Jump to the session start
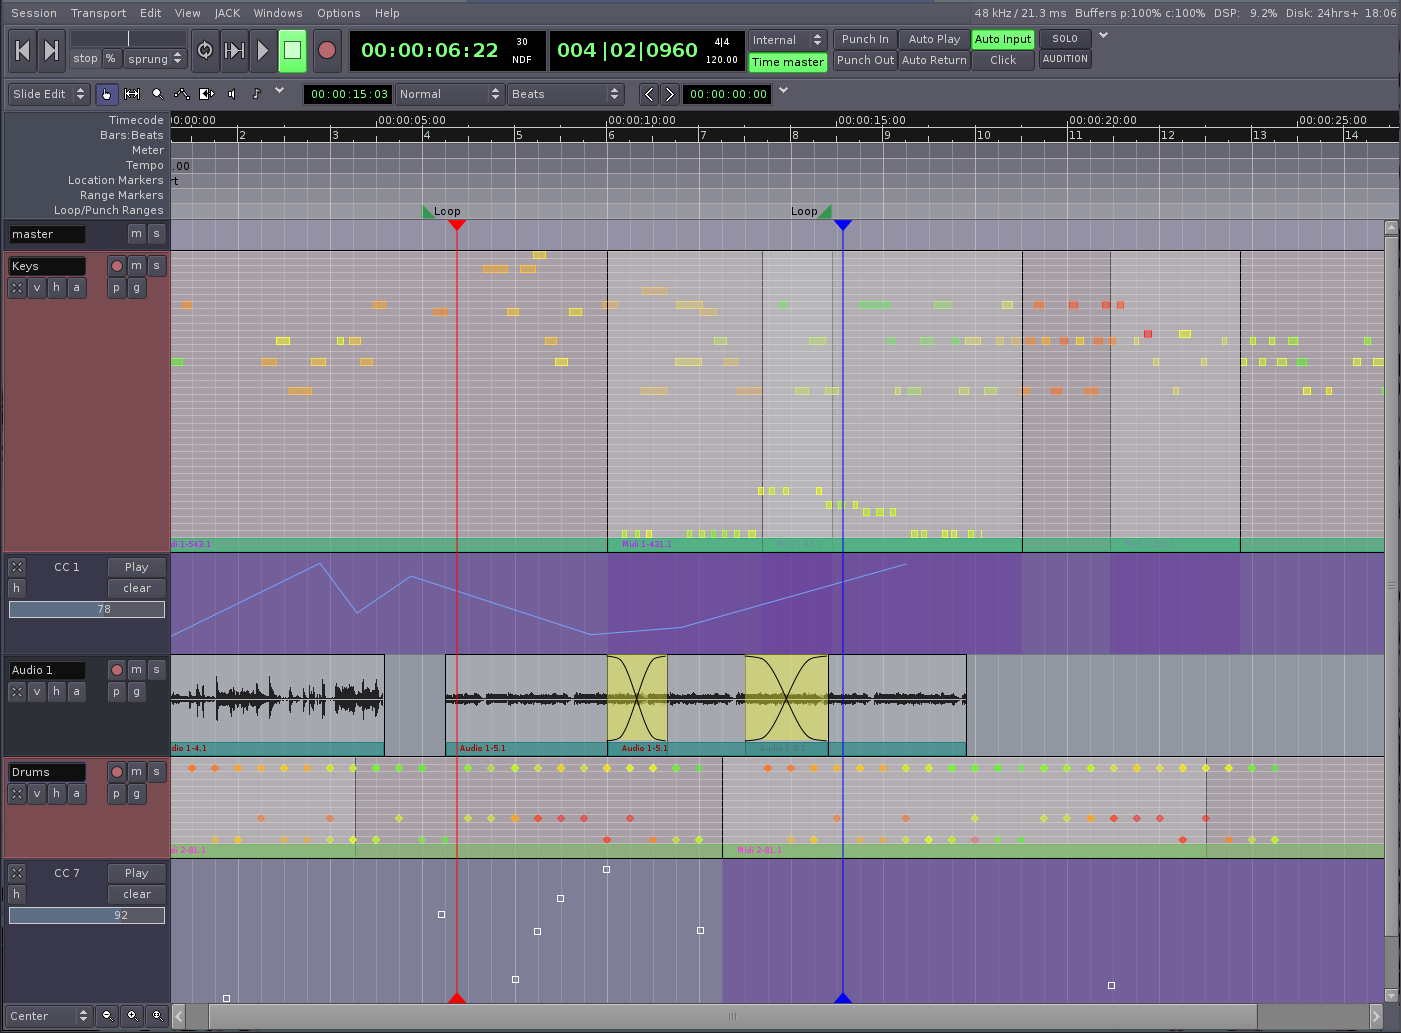 click(x=22, y=50)
